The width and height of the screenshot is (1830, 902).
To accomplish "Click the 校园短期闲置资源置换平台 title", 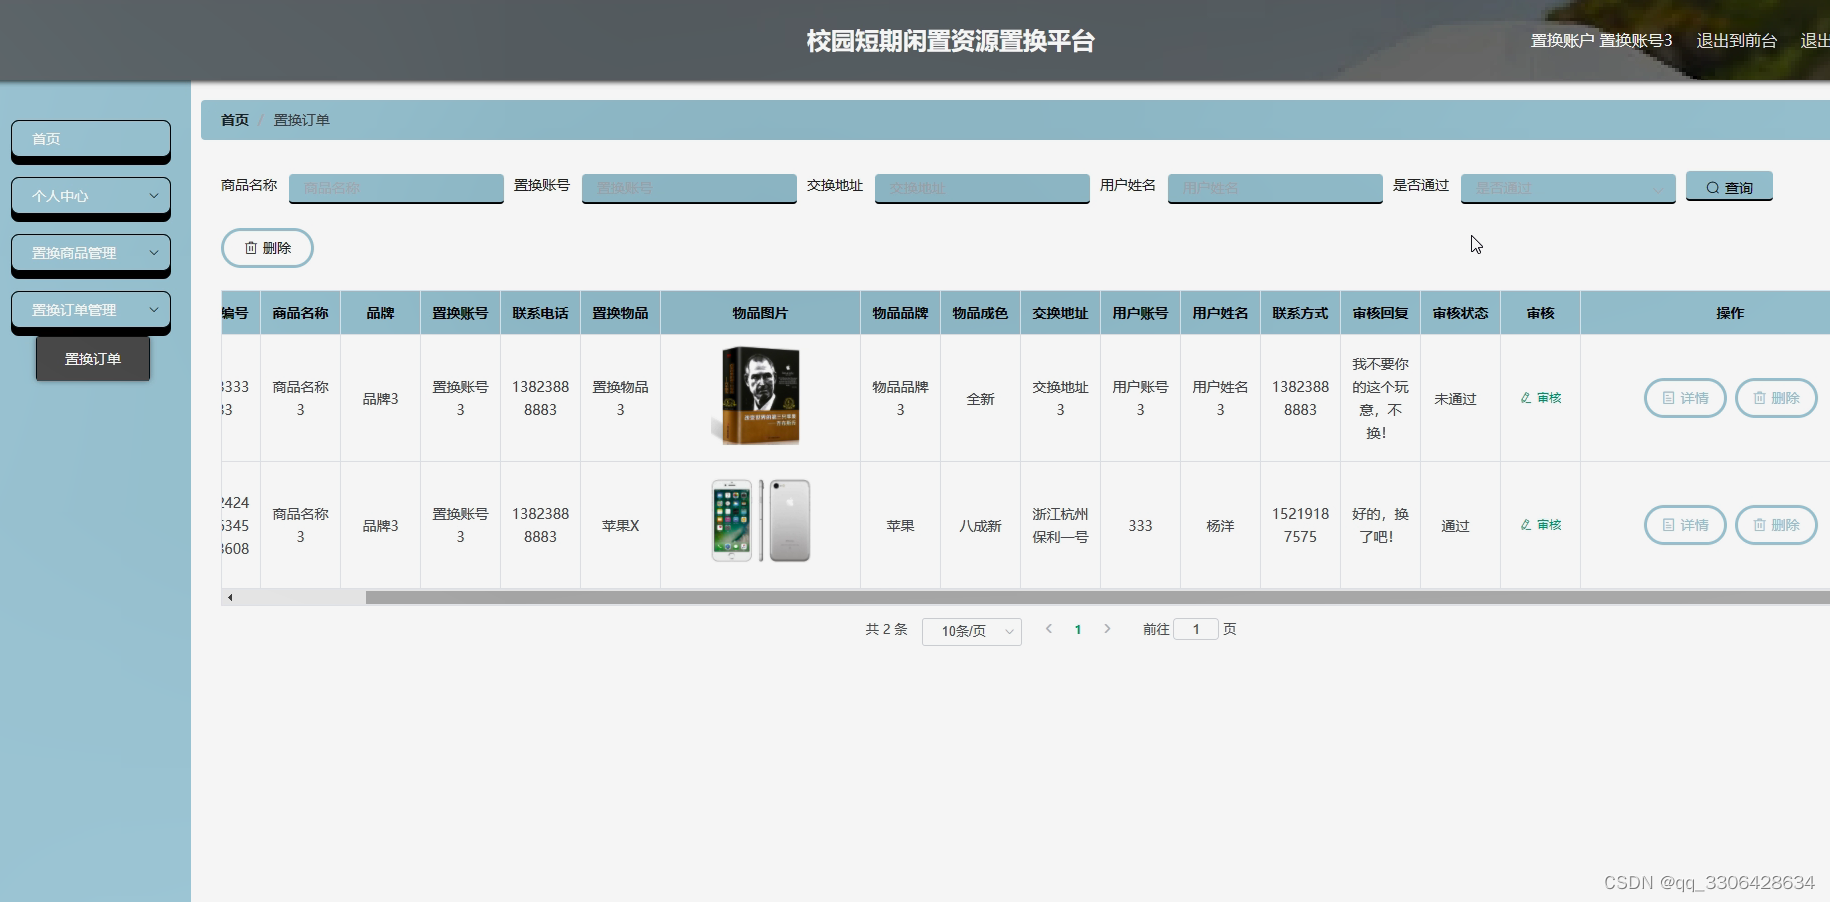I will click(x=951, y=41).
